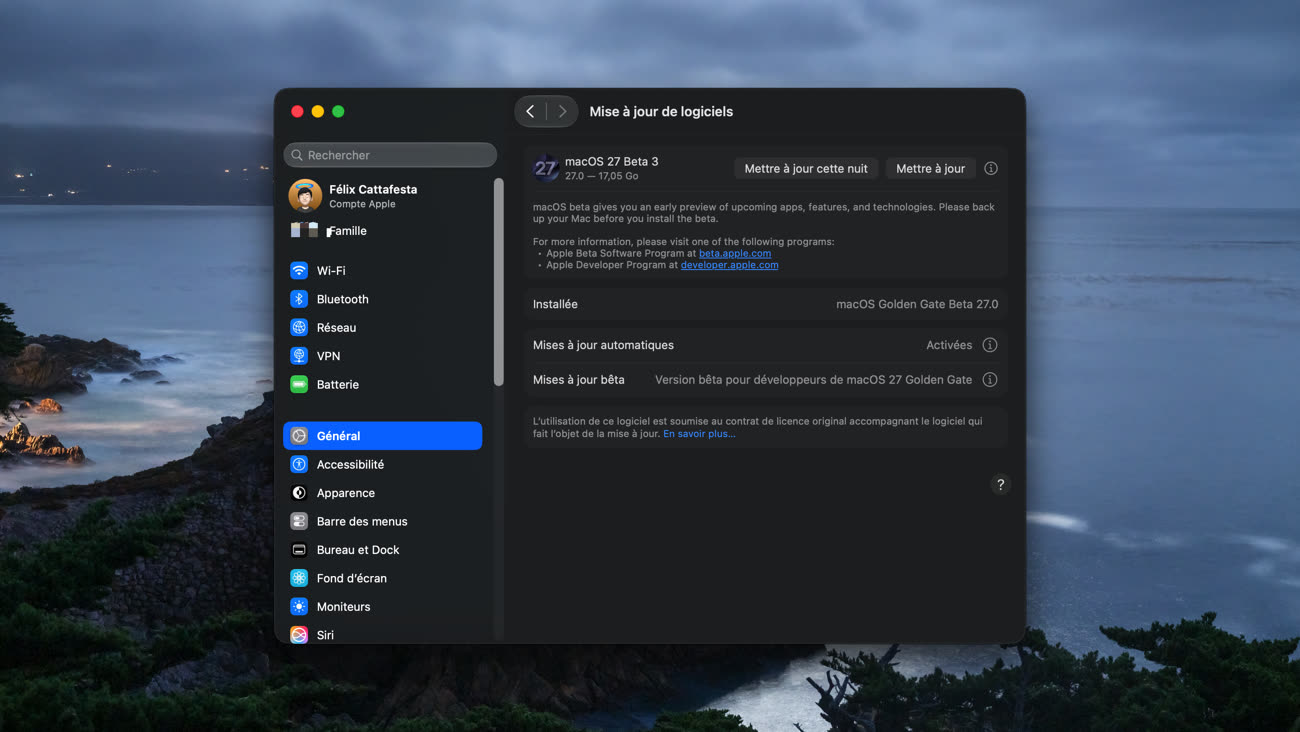The image size is (1300, 732).
Task: Minimize window with the yellow button
Action: (318, 112)
